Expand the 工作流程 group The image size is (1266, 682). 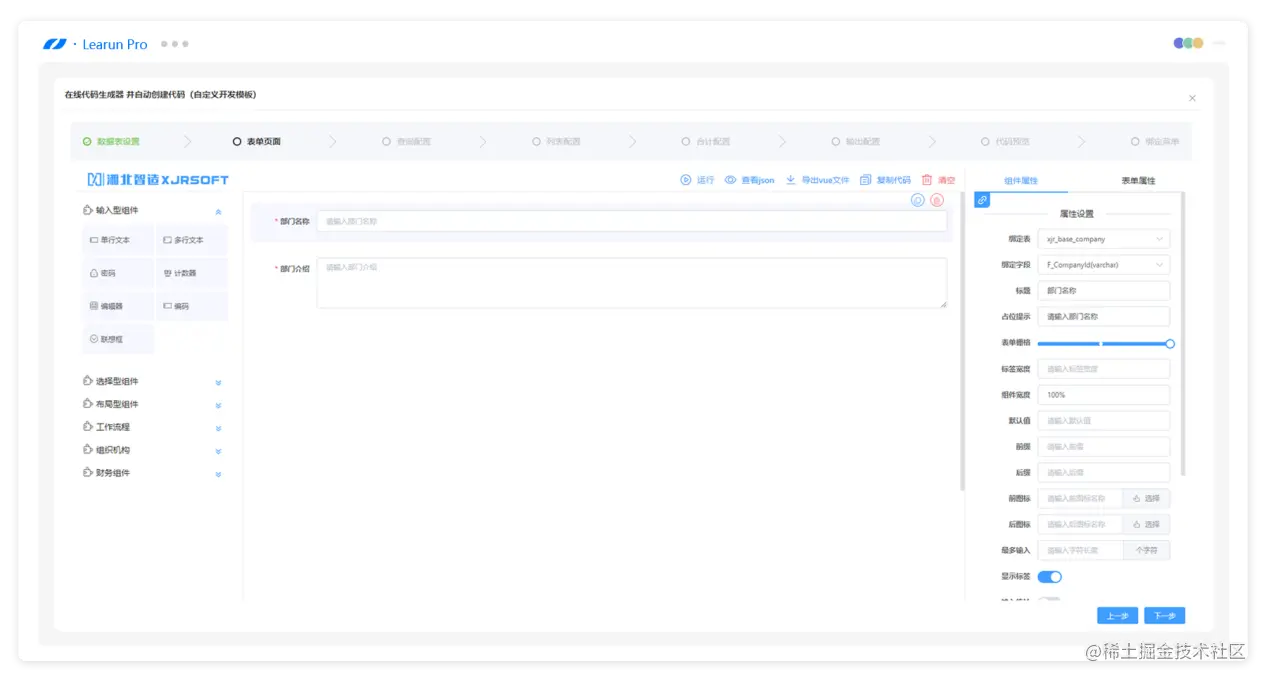(x=218, y=428)
